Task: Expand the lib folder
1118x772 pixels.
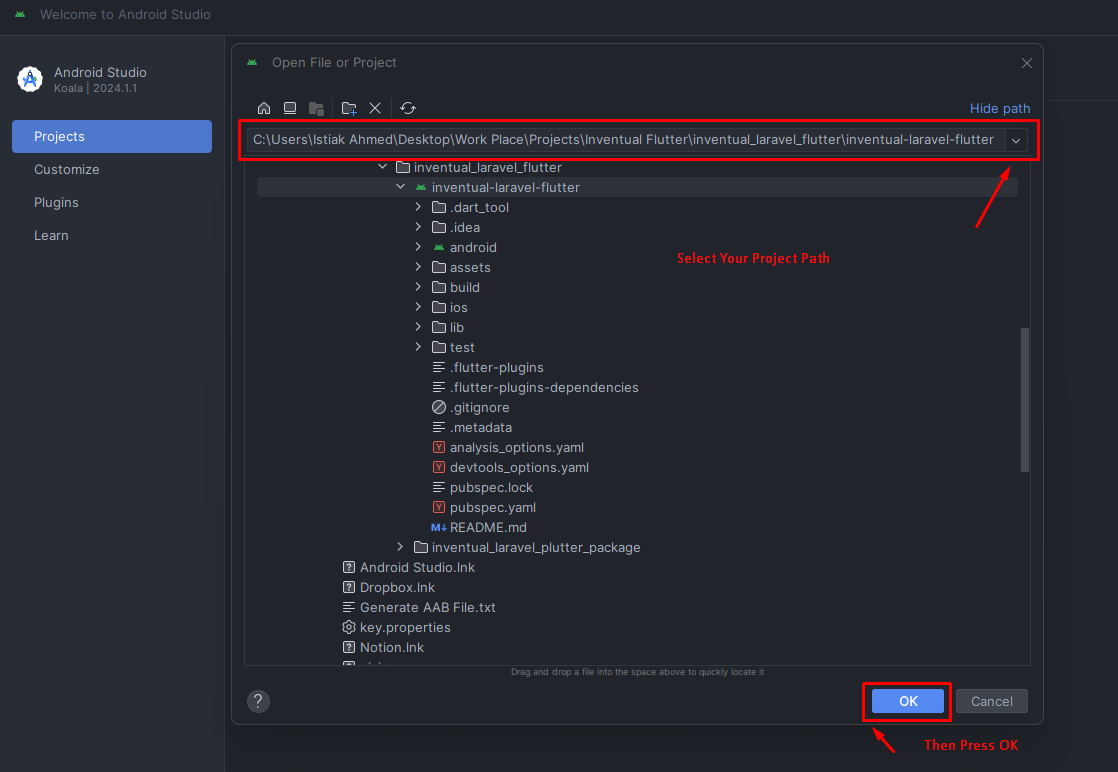Action: pos(418,327)
